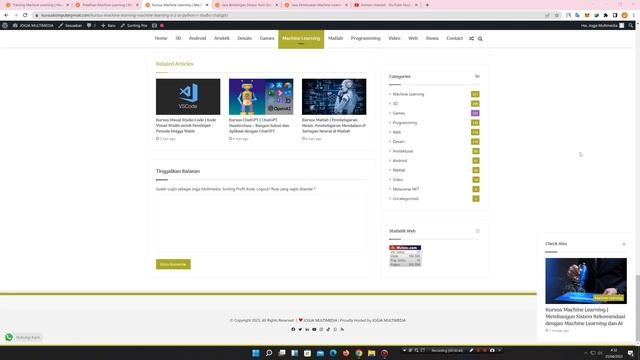Select the Machine Learning category

(x=408, y=94)
